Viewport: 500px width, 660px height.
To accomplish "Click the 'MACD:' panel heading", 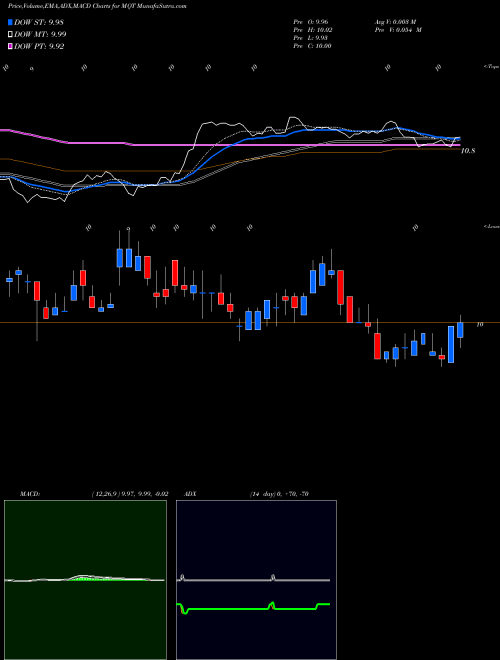I will (x=30, y=494).
